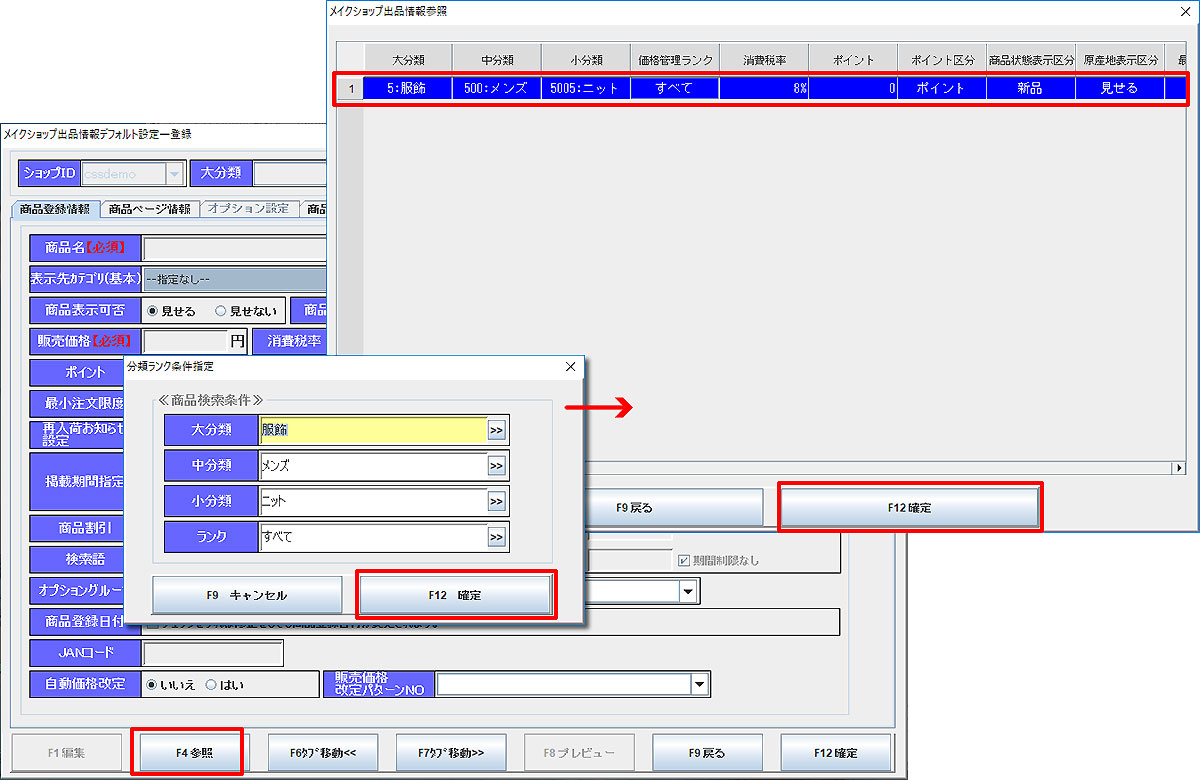Click cell '500:メンズ' in grid

[x=497, y=88]
